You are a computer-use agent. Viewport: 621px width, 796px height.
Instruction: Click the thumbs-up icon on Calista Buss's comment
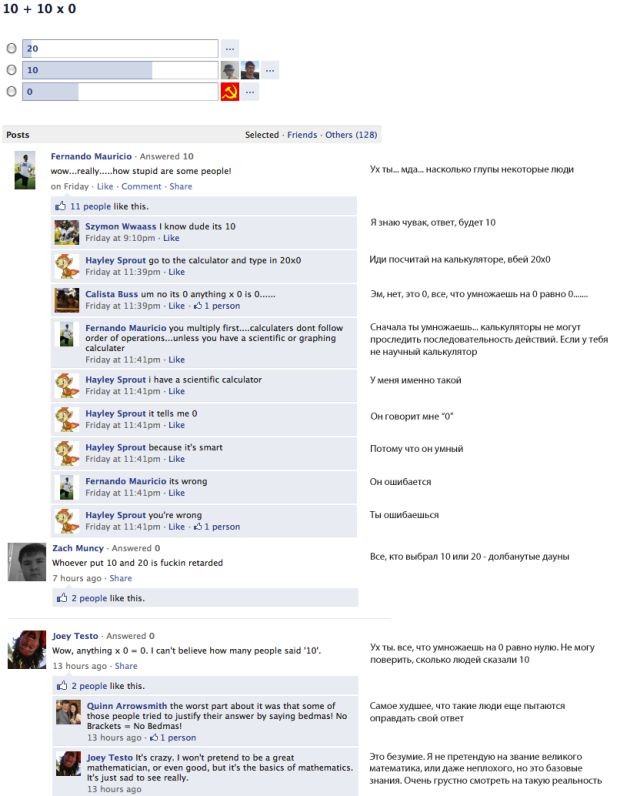click(198, 306)
